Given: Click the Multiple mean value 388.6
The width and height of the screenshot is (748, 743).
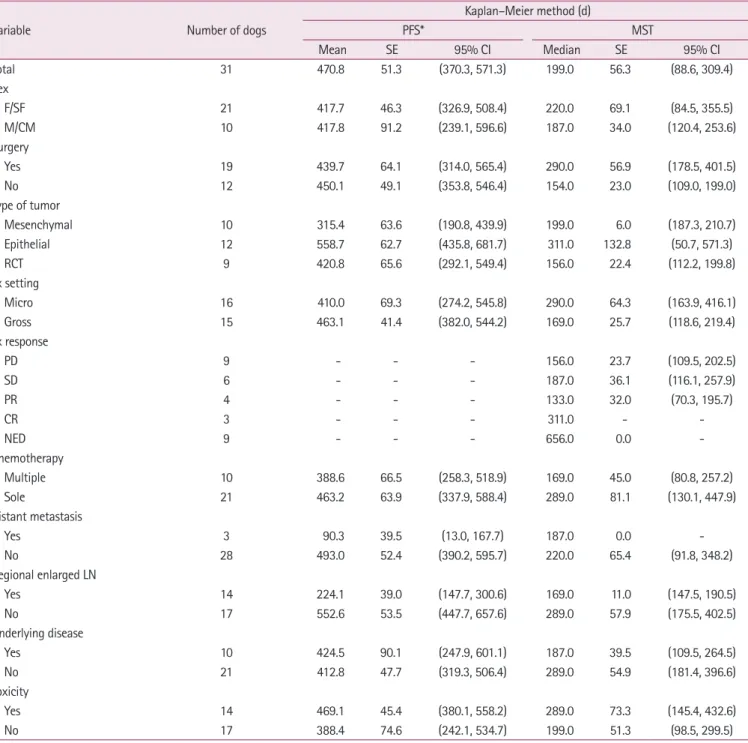Looking at the screenshot, I should tap(331, 478).
